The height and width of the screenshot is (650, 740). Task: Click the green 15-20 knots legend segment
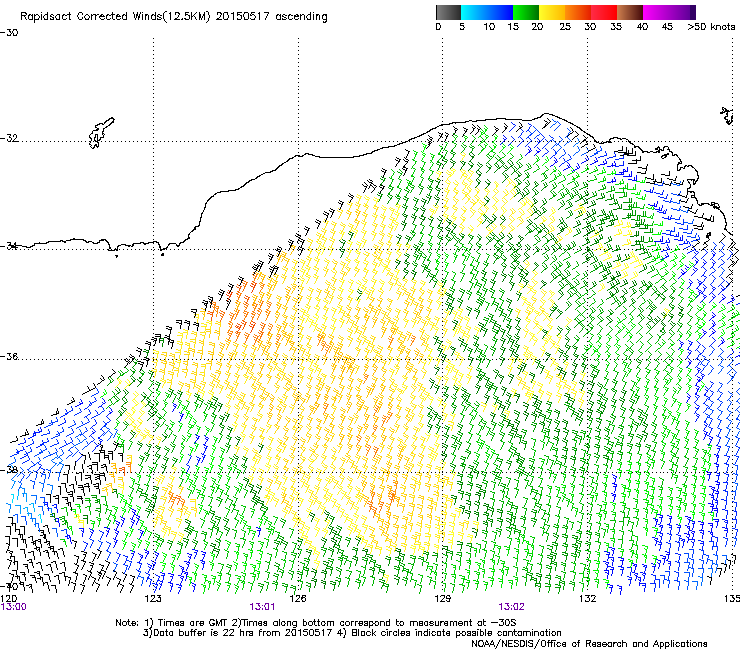pyautogui.click(x=526, y=12)
